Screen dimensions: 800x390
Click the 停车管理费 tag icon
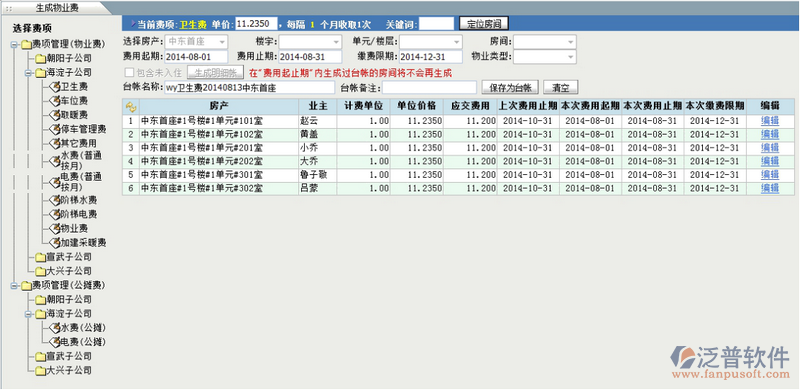[x=55, y=130]
